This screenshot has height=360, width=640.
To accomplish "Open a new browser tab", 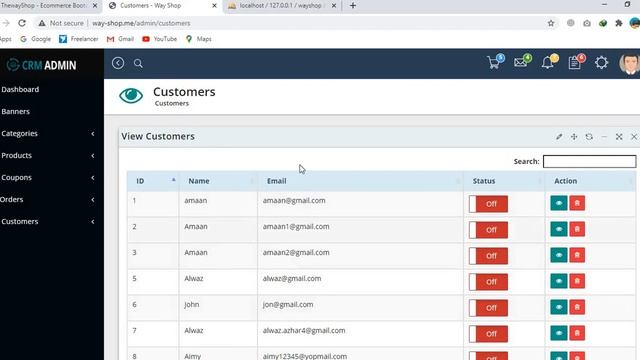I will point(353,6).
